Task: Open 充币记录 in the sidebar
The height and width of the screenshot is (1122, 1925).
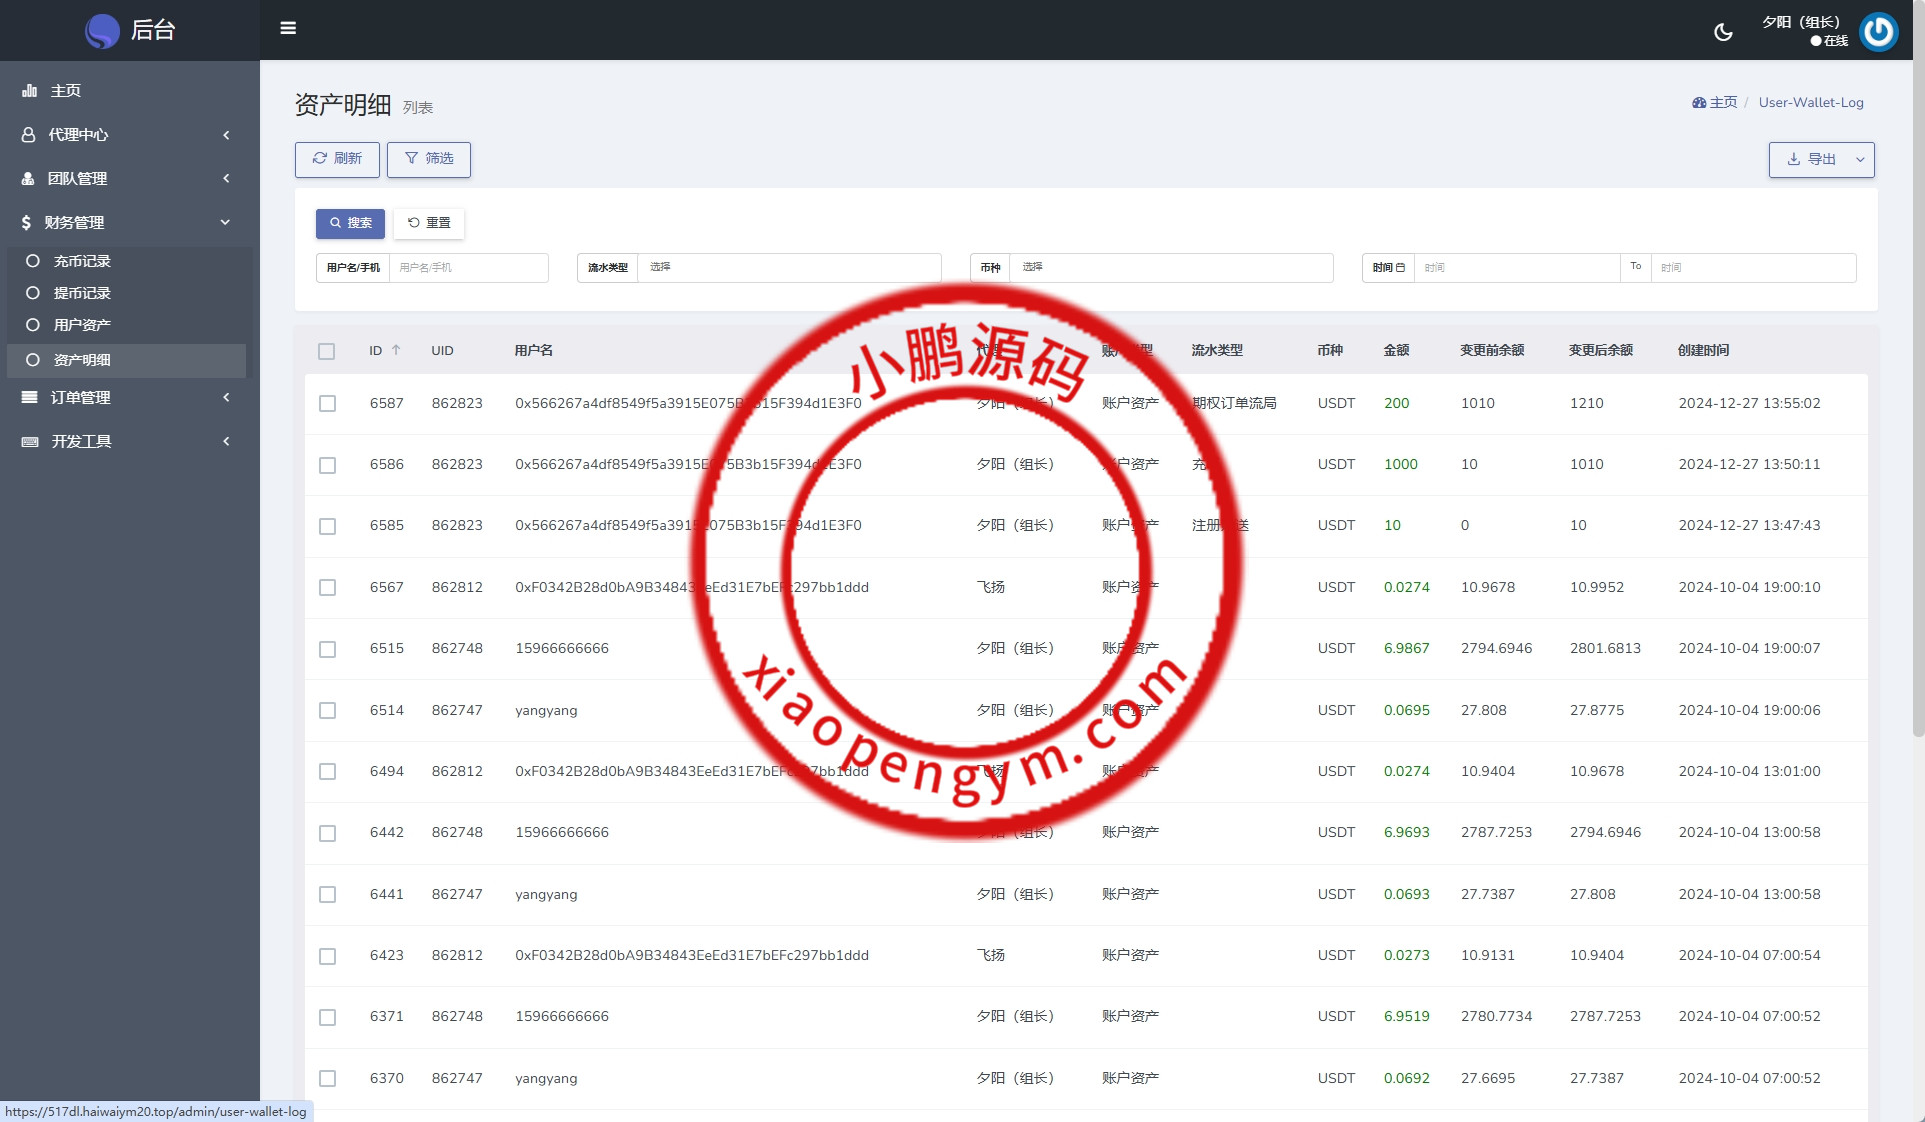Action: tap(82, 261)
